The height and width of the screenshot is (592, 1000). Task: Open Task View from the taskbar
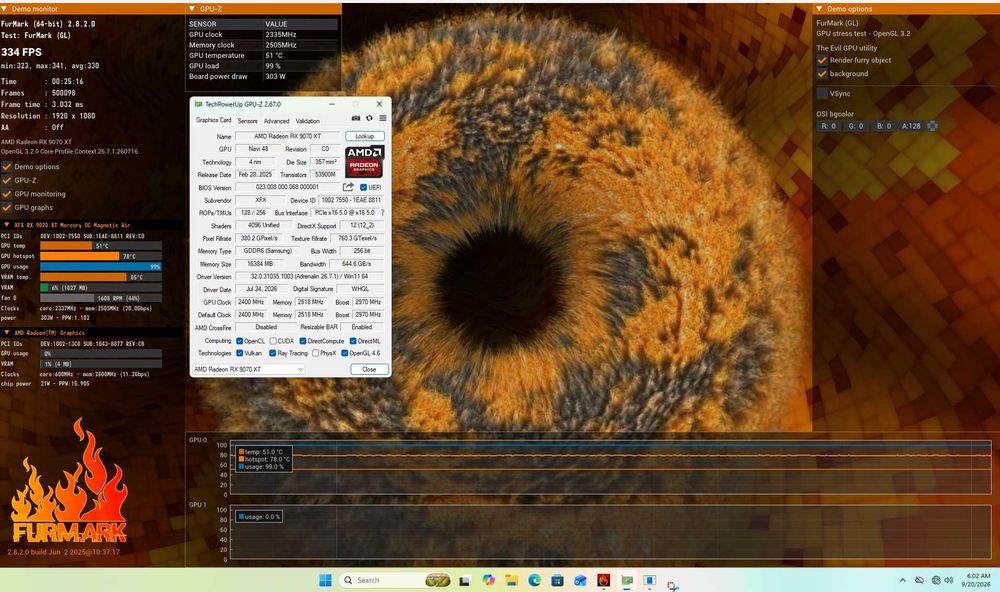(465, 581)
